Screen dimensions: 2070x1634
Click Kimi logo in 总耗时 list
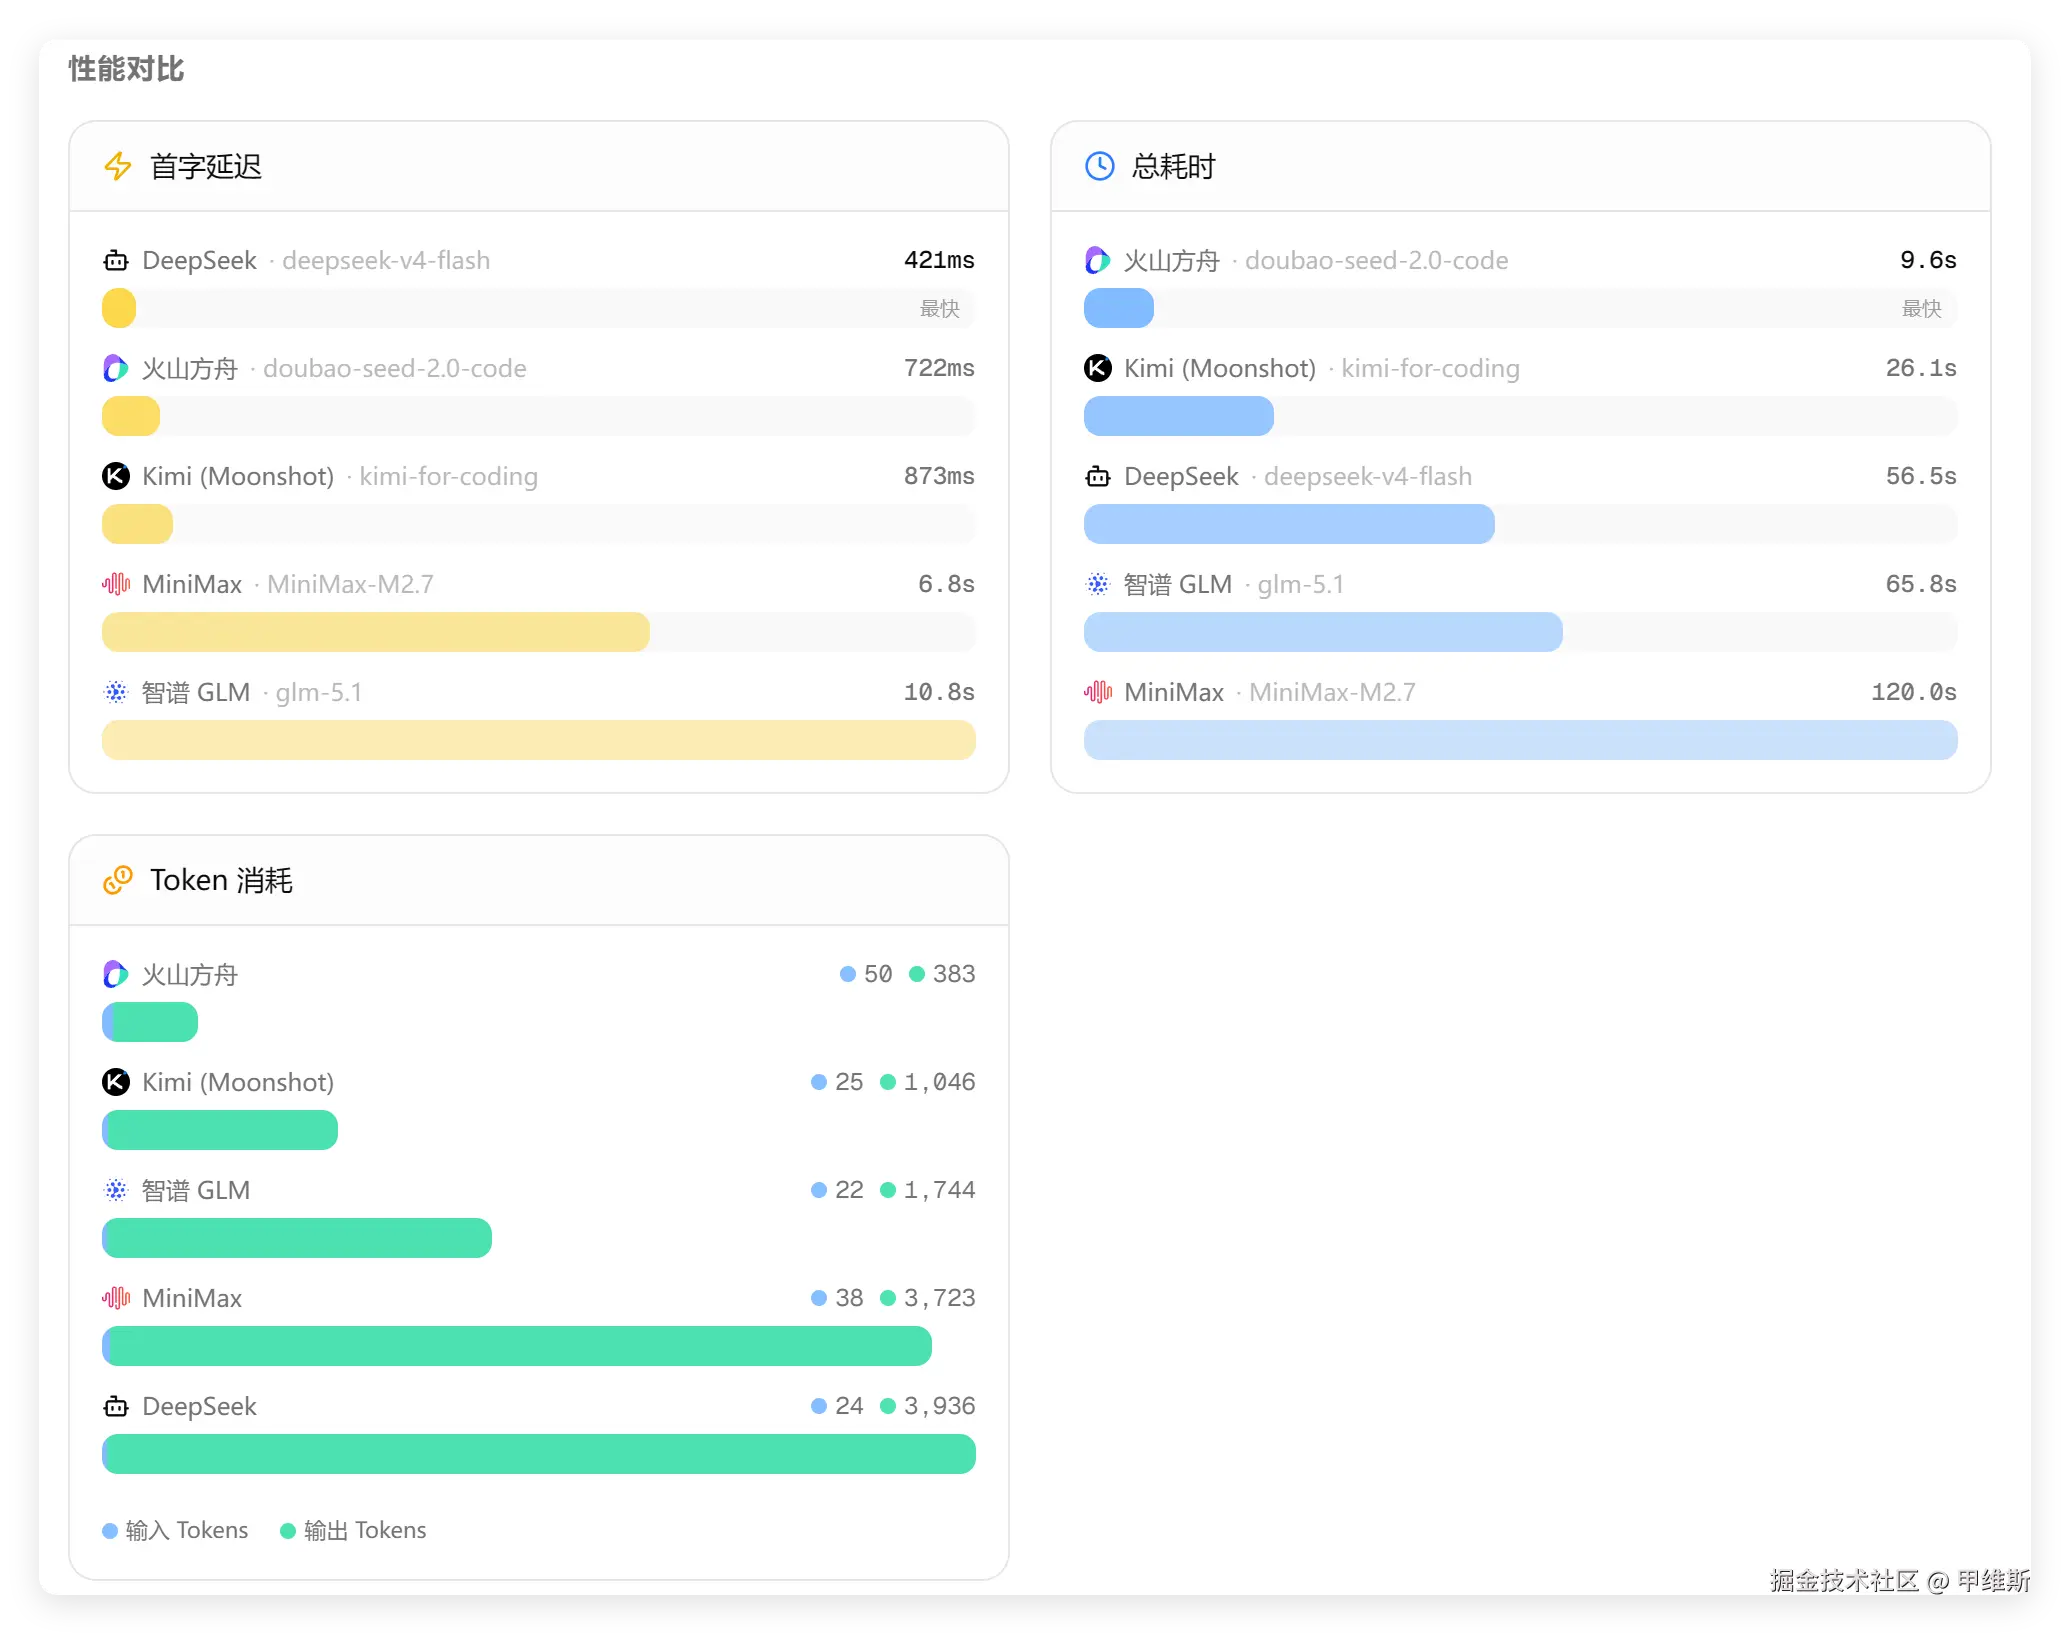1098,368
